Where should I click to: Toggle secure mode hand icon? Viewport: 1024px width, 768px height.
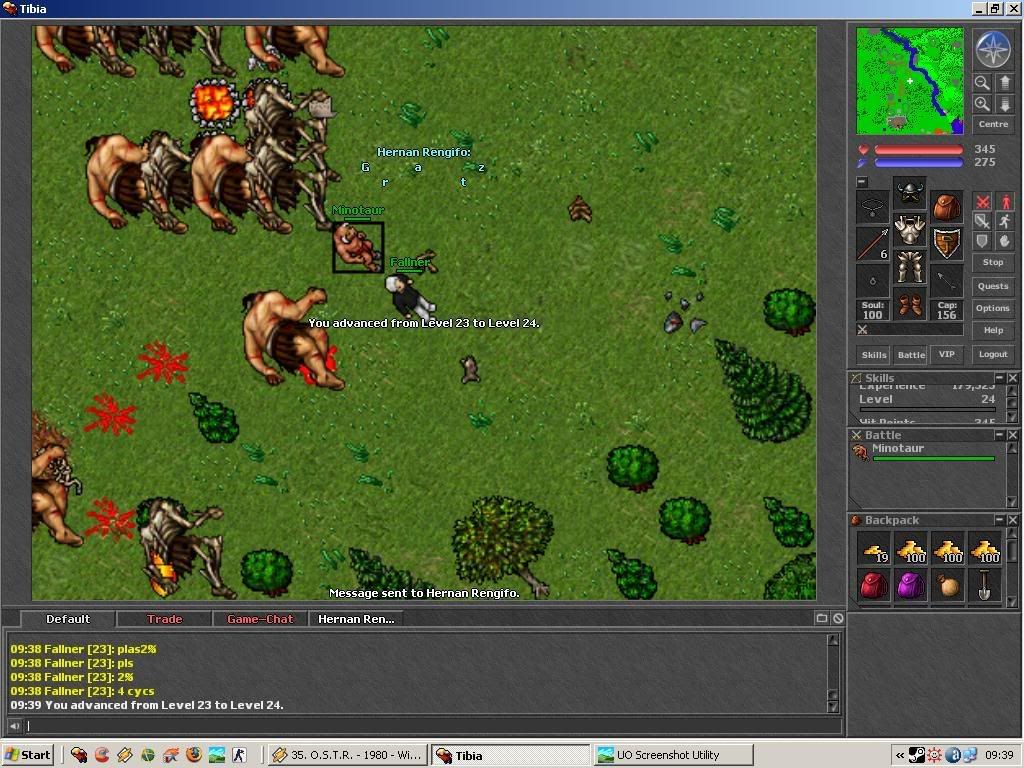point(1005,241)
